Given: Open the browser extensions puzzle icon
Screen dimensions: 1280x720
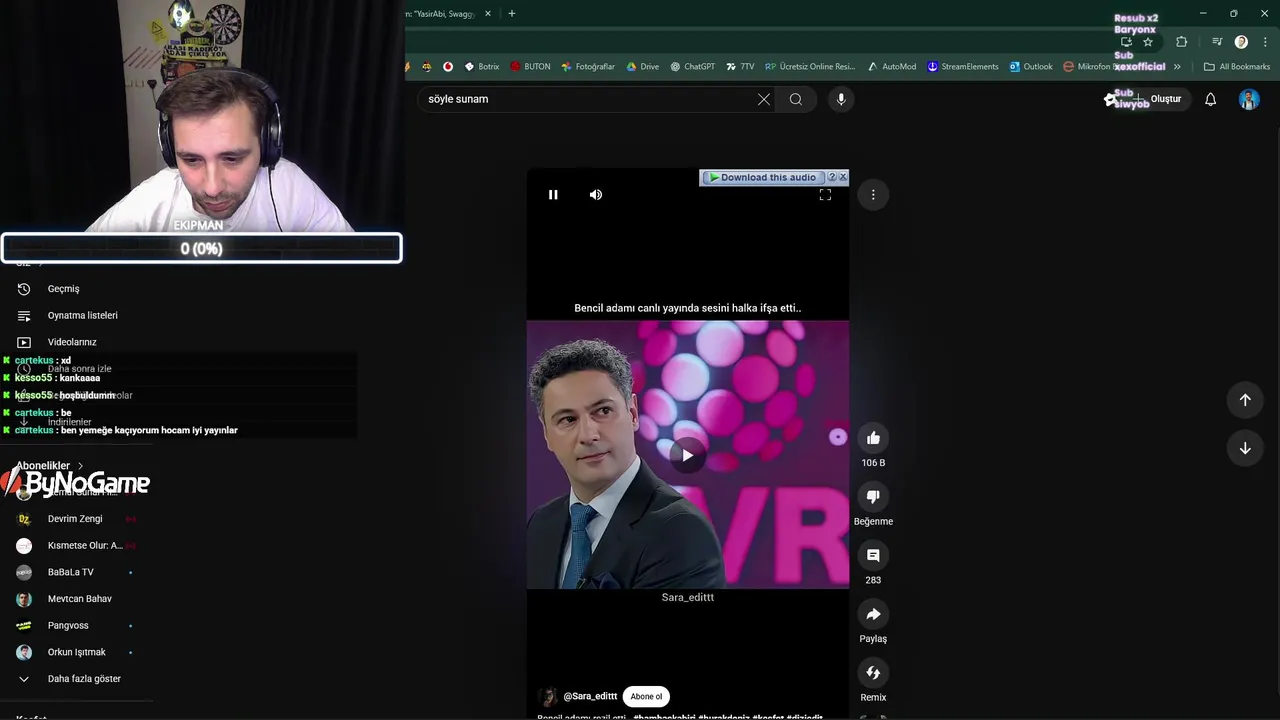Looking at the screenshot, I should tap(1182, 42).
